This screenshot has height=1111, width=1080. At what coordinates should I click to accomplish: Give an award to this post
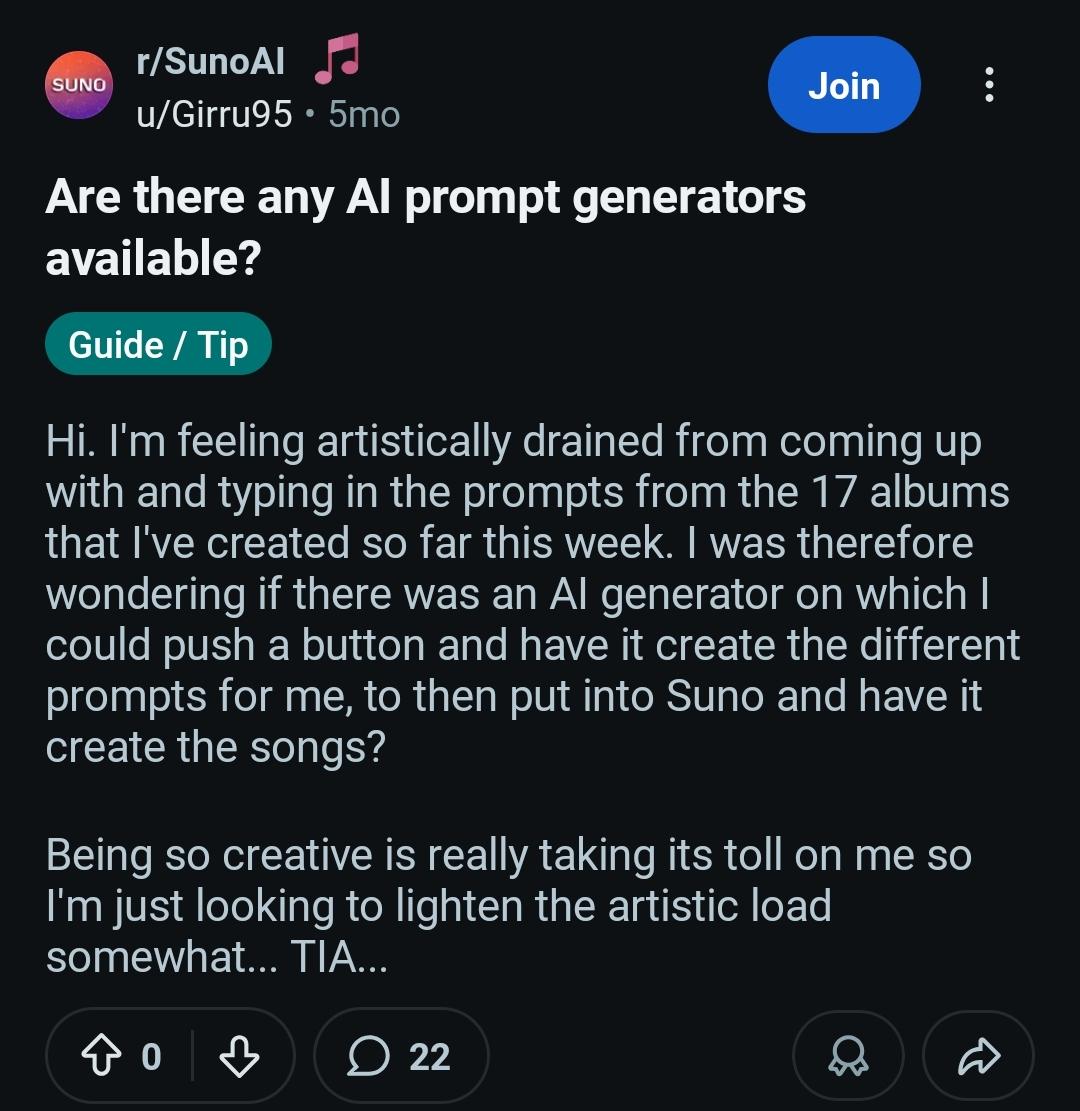pos(847,1057)
